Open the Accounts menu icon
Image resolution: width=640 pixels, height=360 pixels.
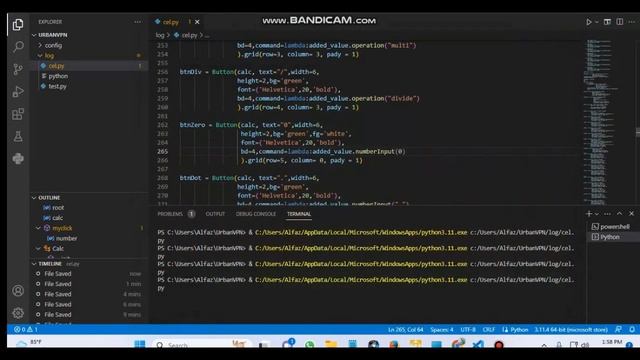[18, 291]
